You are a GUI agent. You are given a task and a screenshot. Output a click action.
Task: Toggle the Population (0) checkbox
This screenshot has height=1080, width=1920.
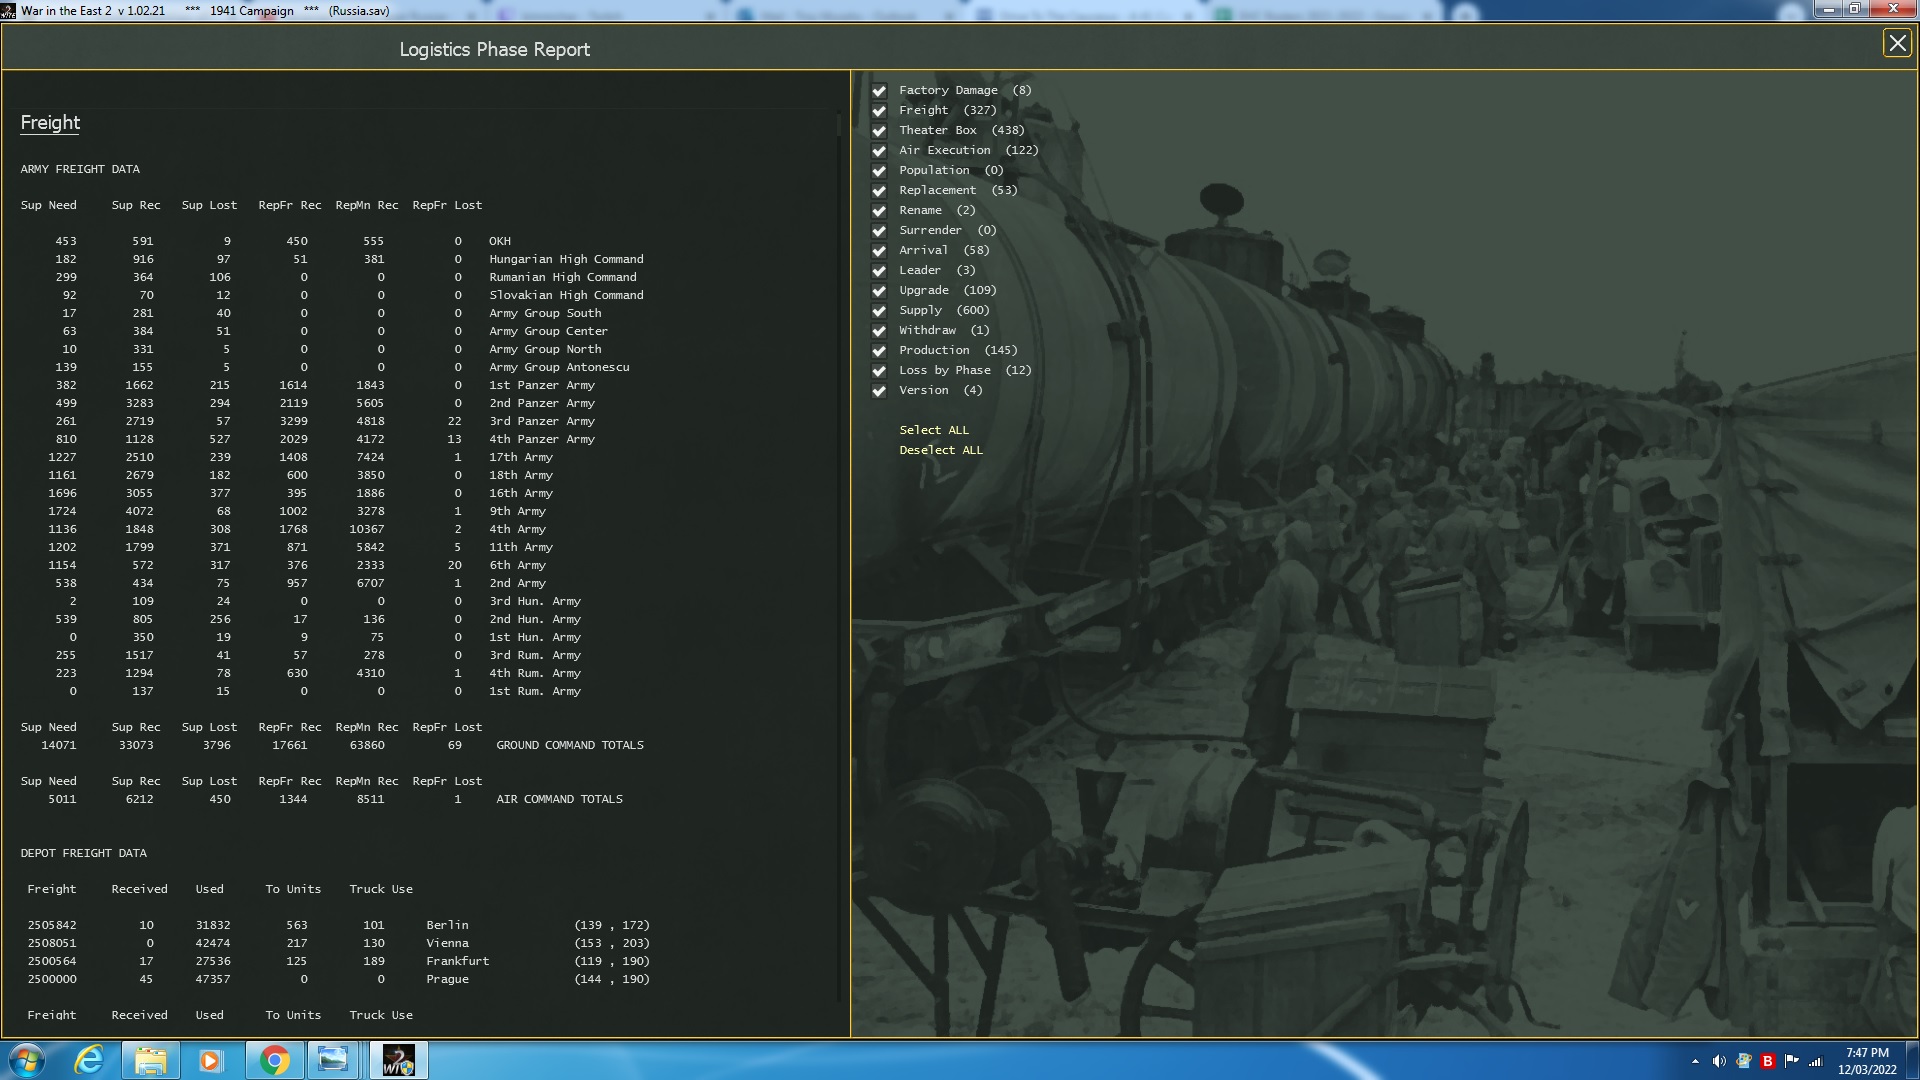879,171
